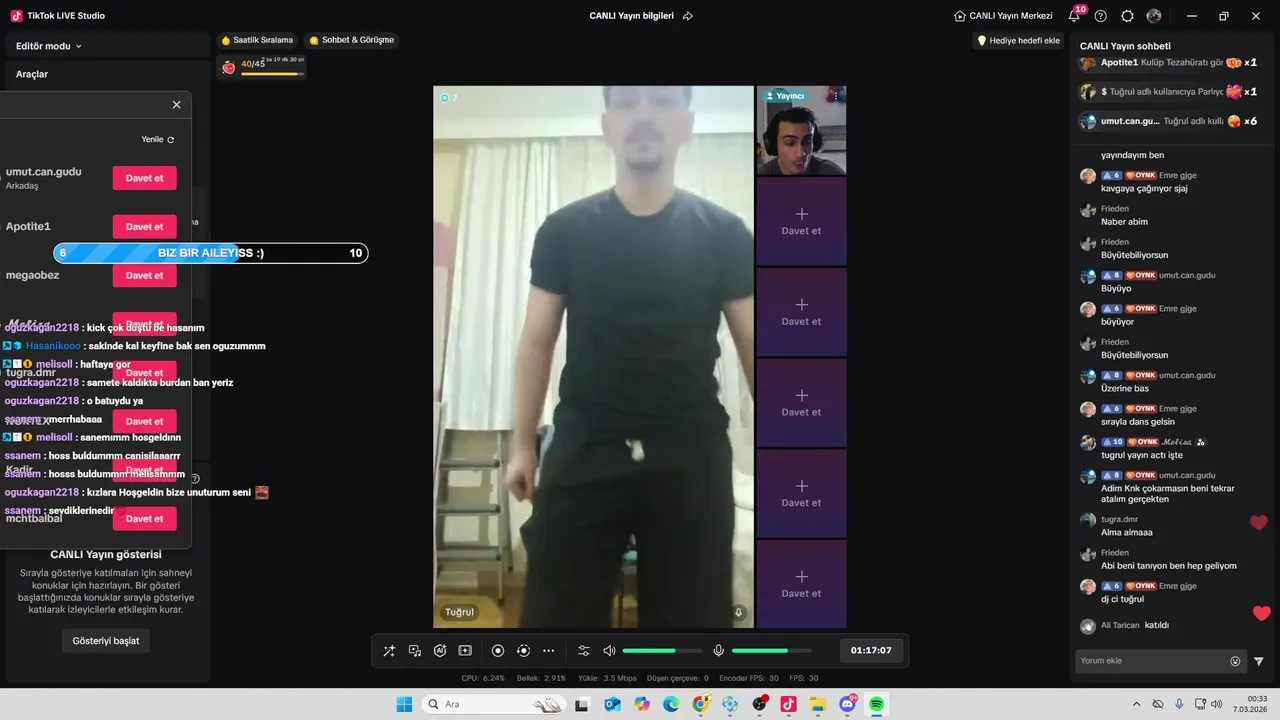Open the AI tools hexagon icon
The height and width of the screenshot is (720, 1280).
point(440,650)
